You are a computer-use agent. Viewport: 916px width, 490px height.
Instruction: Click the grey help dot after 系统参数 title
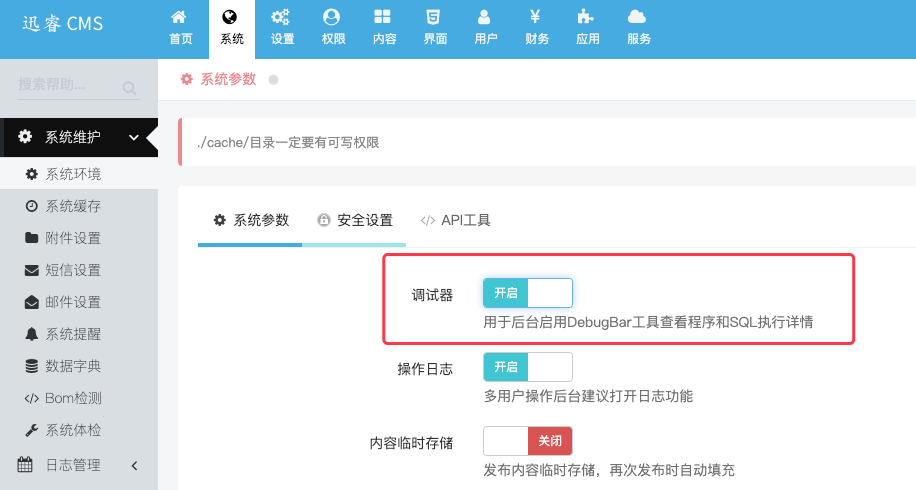coord(273,79)
